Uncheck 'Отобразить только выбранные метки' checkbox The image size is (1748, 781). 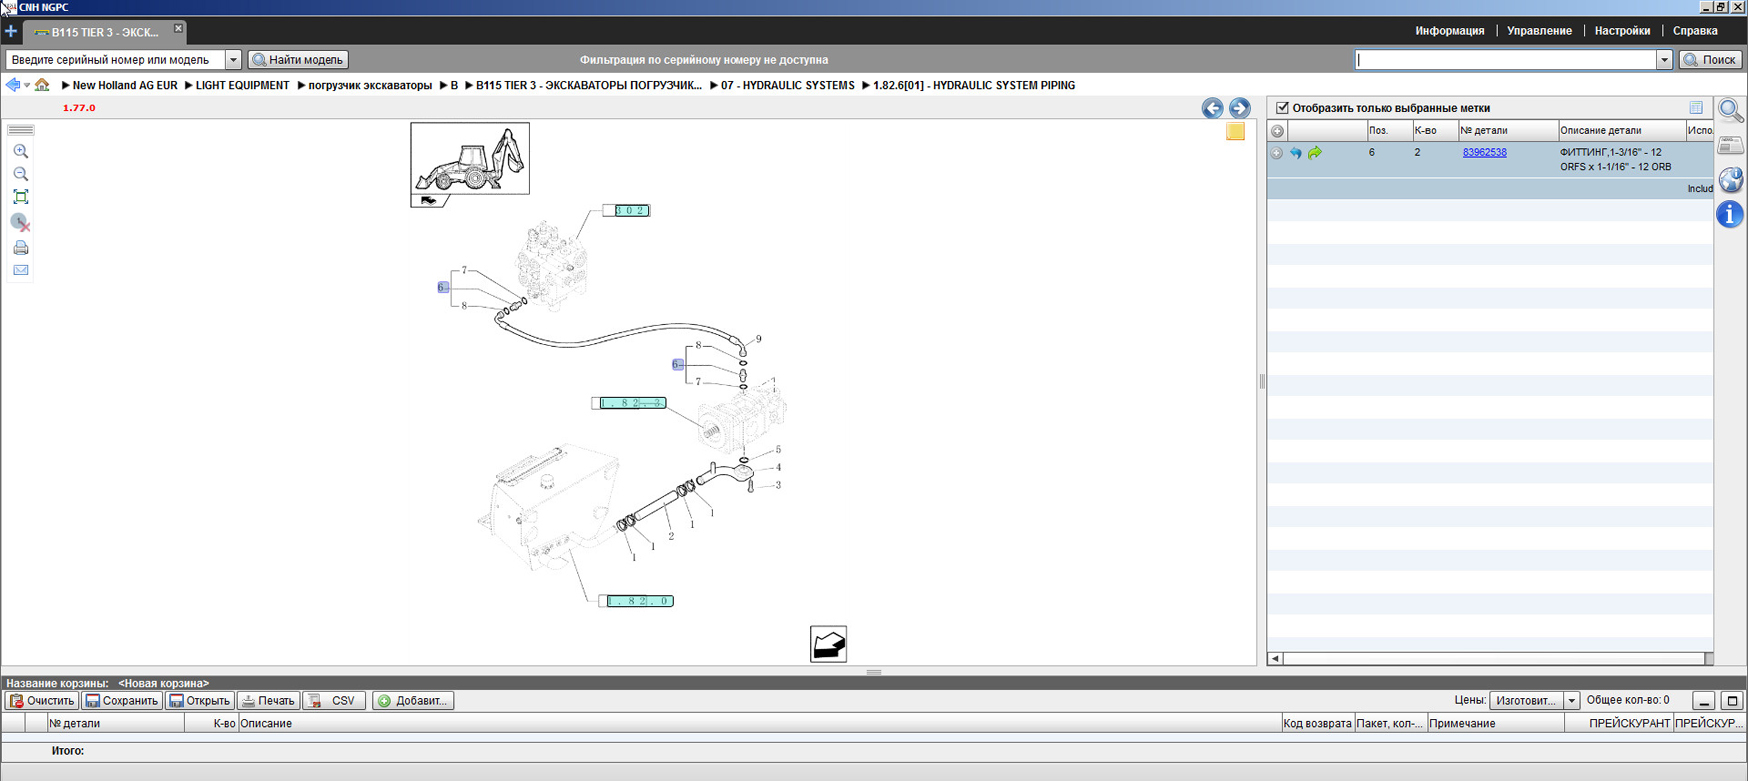click(1282, 108)
